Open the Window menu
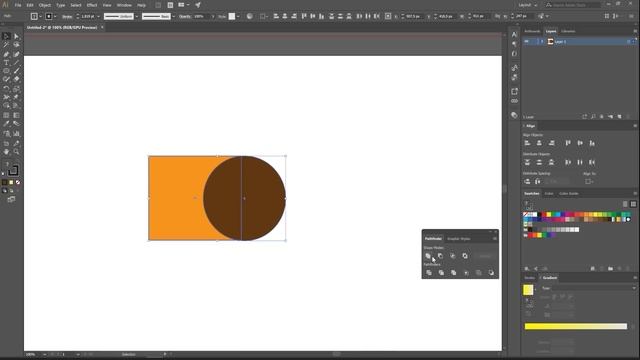Screen dimensions: 640x360 click(124, 5)
